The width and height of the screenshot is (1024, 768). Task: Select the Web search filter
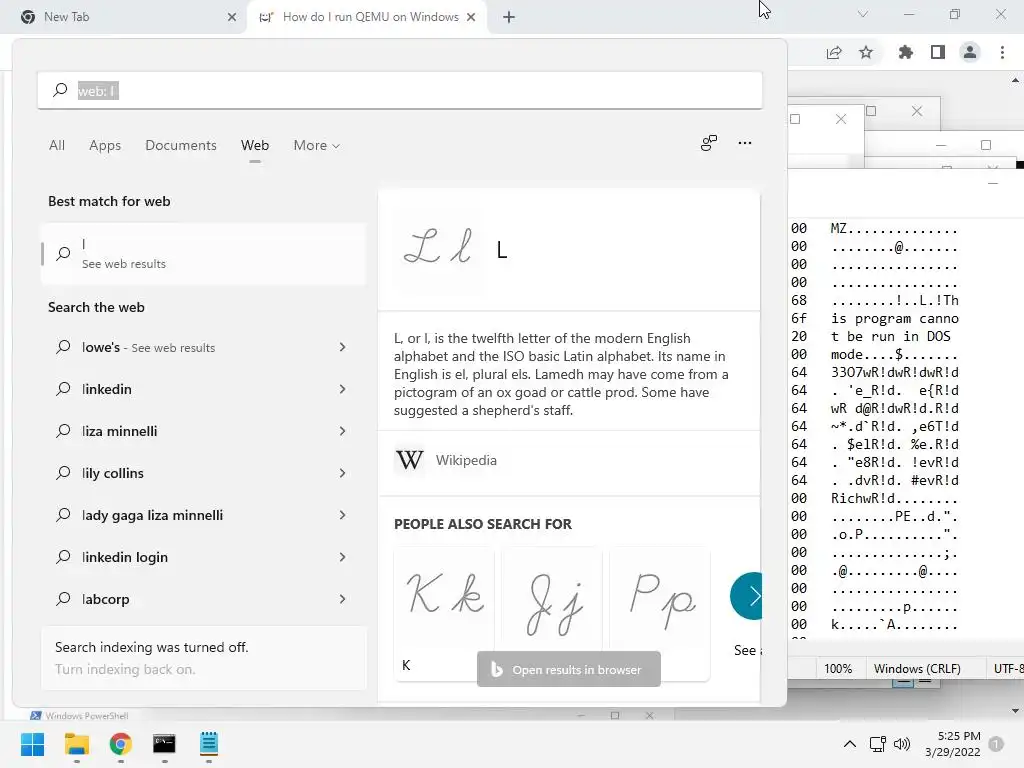255,145
